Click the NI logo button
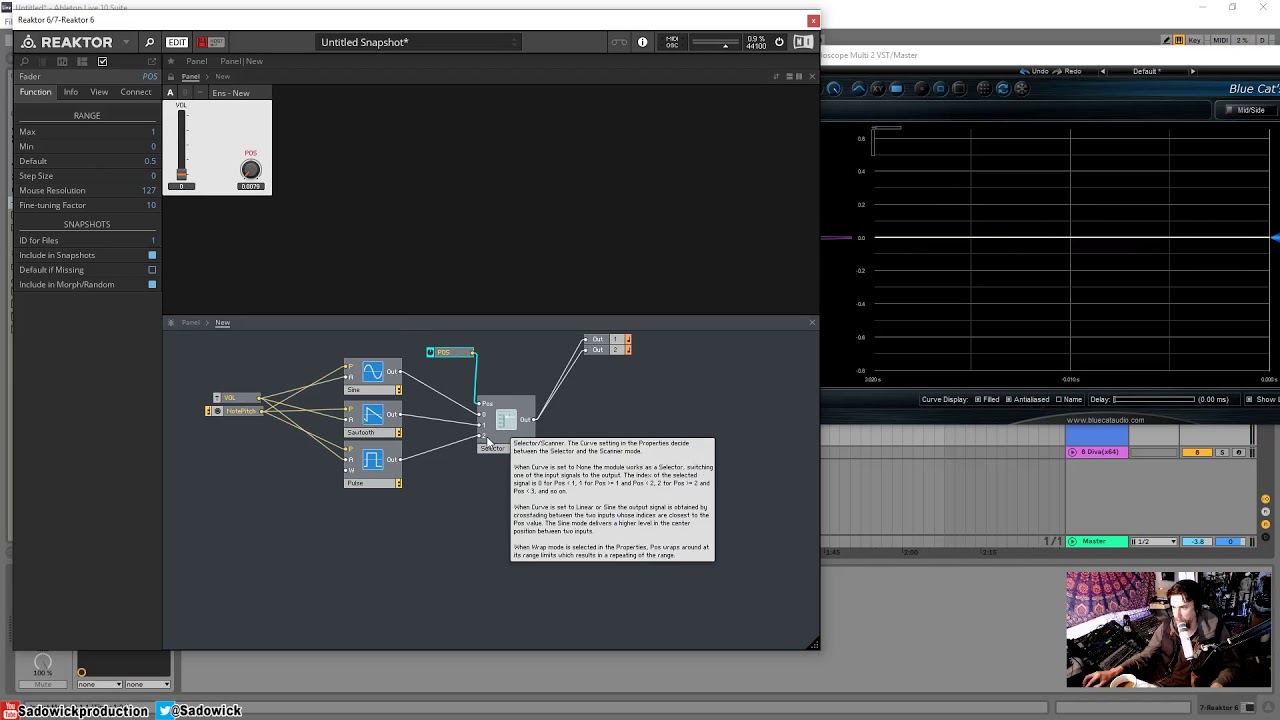Image resolution: width=1280 pixels, height=720 pixels. (x=803, y=42)
